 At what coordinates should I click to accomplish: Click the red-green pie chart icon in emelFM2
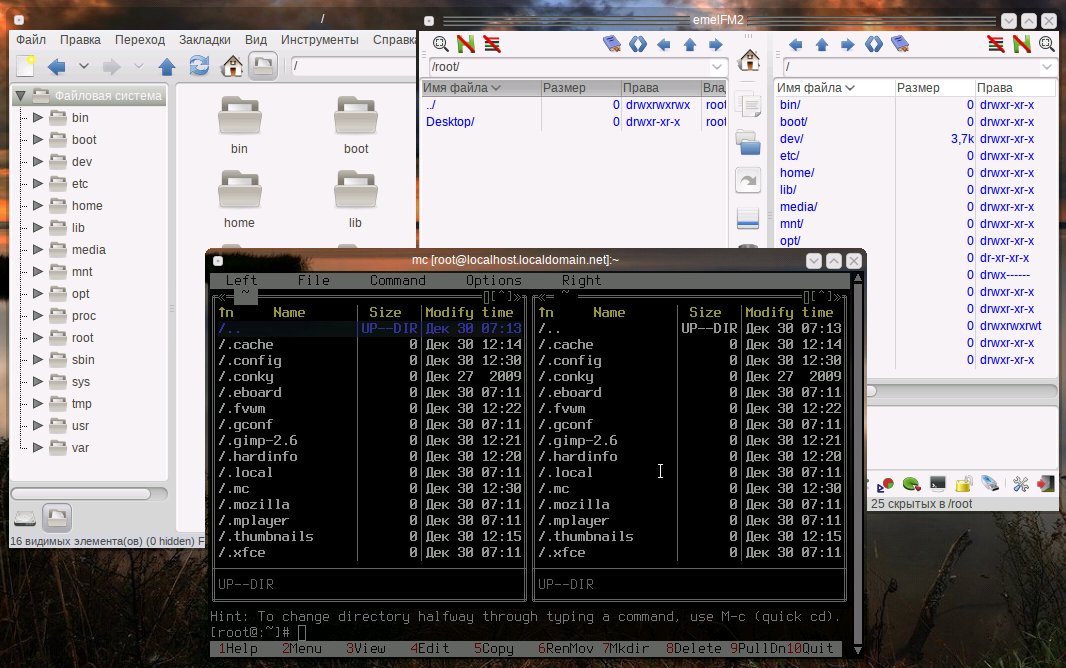tap(885, 484)
